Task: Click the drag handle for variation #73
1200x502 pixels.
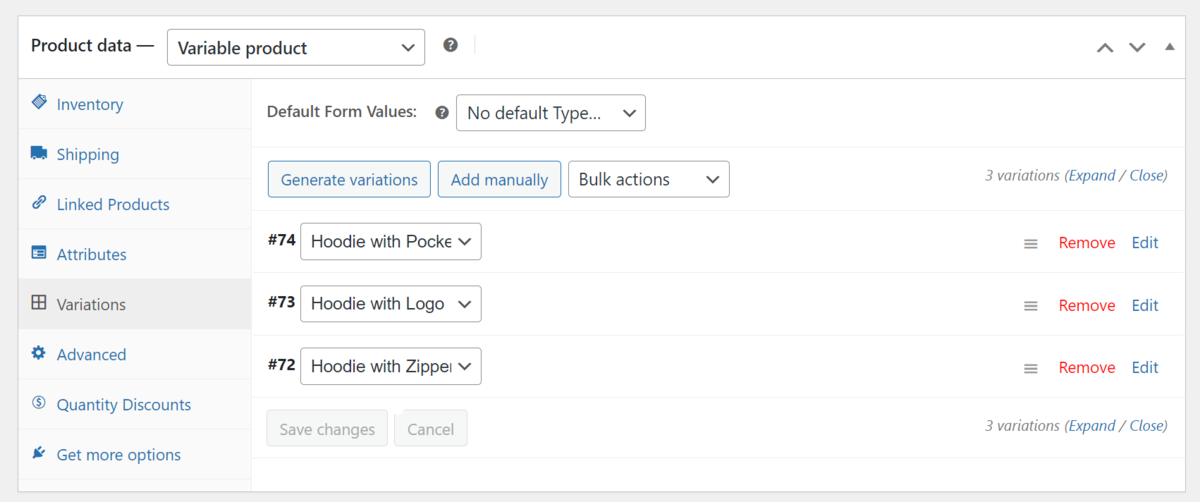Action: [1031, 306]
